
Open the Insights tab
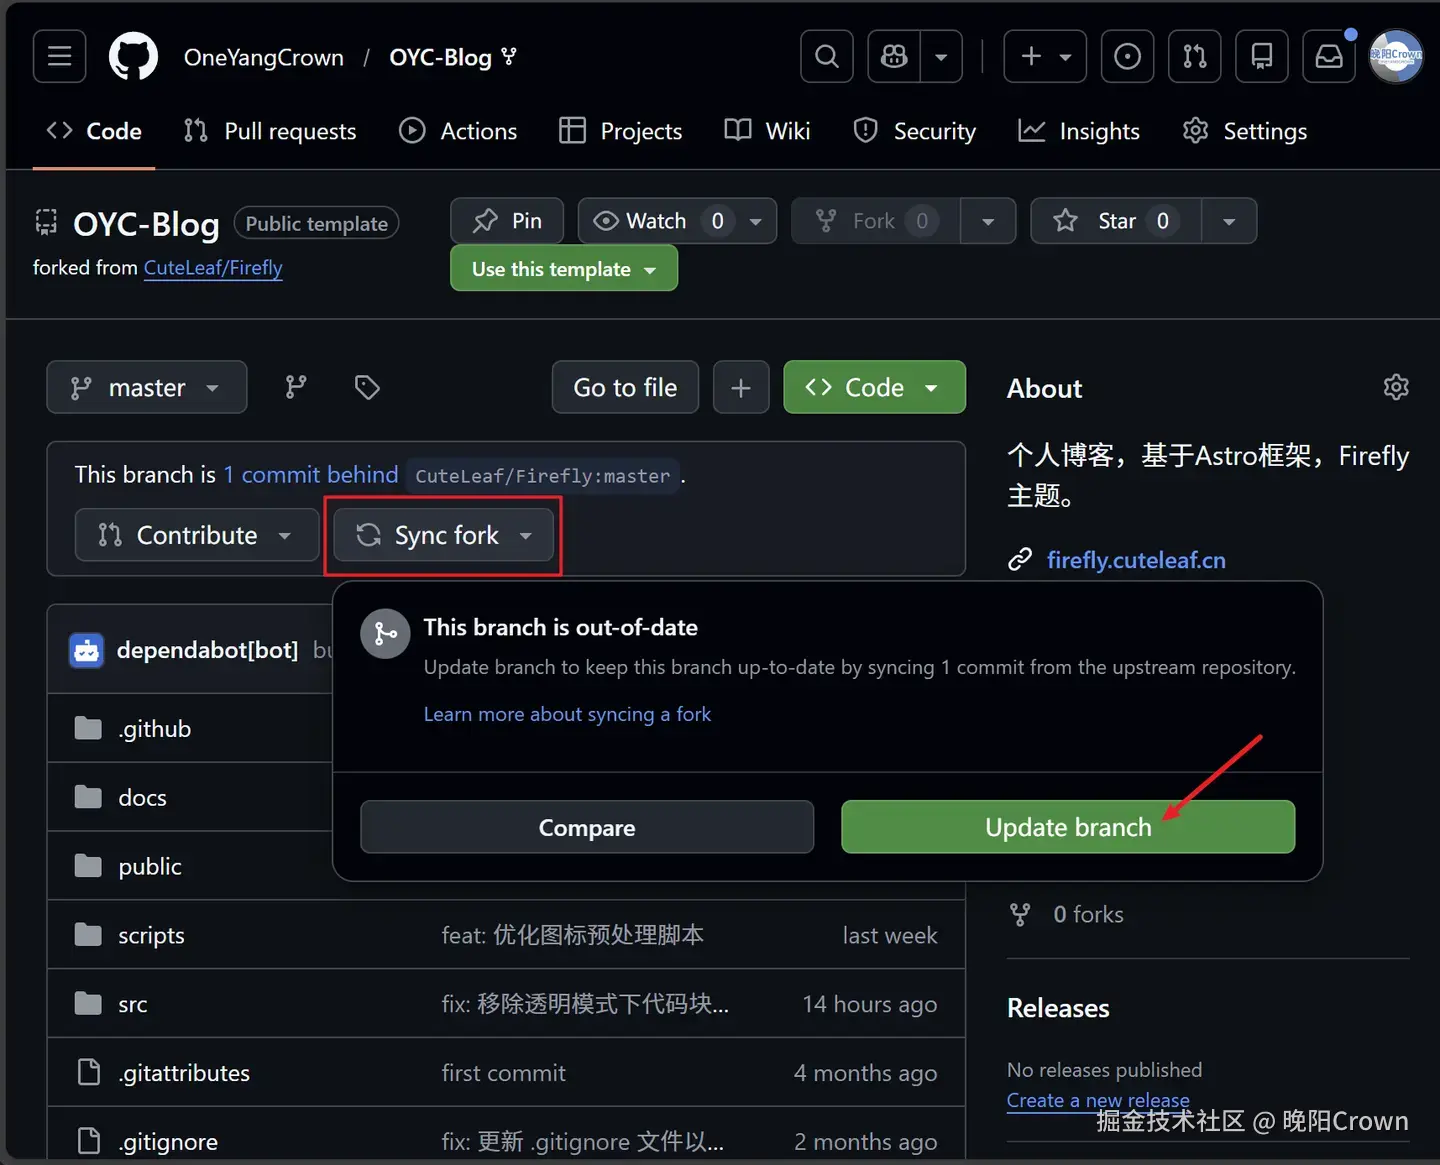click(1079, 131)
